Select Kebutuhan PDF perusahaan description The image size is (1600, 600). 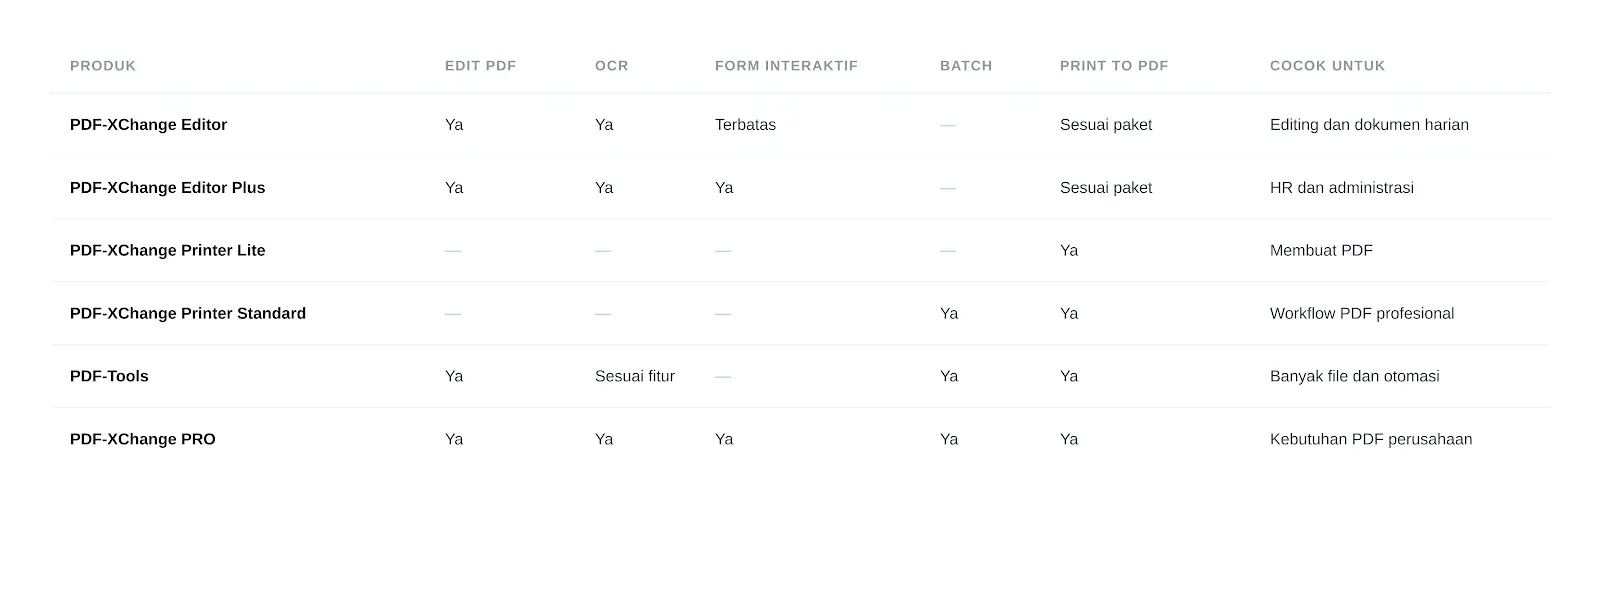(1371, 440)
